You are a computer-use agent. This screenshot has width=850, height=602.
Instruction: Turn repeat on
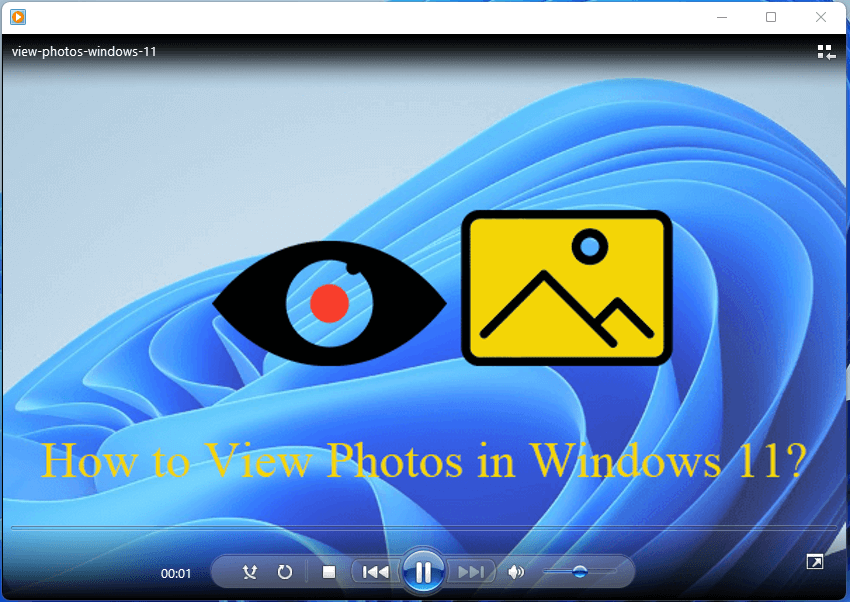point(285,572)
